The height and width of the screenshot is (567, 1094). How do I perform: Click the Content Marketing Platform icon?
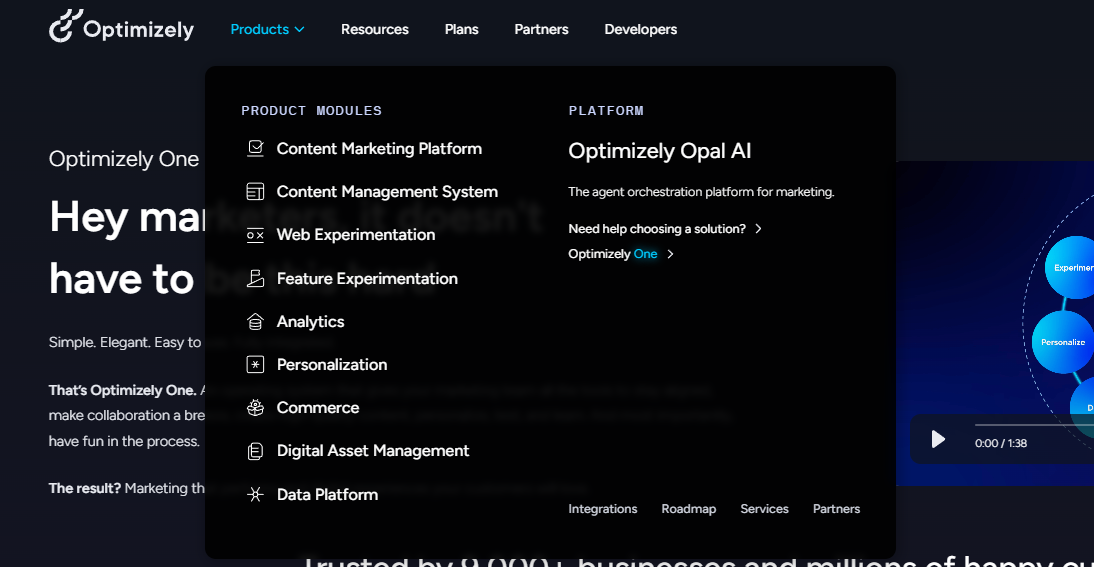pyautogui.click(x=255, y=149)
